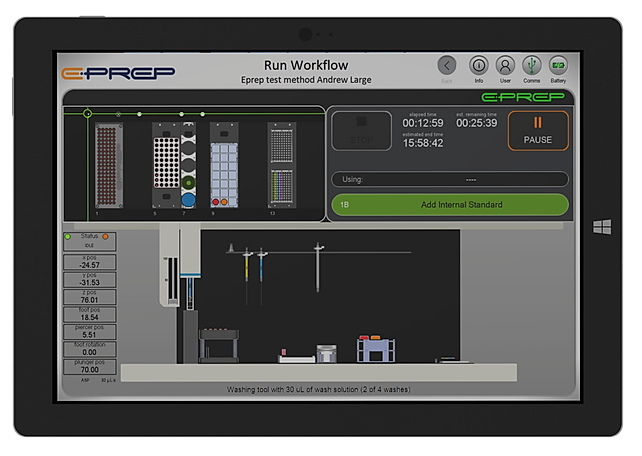642x456 pixels.
Task: Open the User profile icon
Action: tap(505, 65)
